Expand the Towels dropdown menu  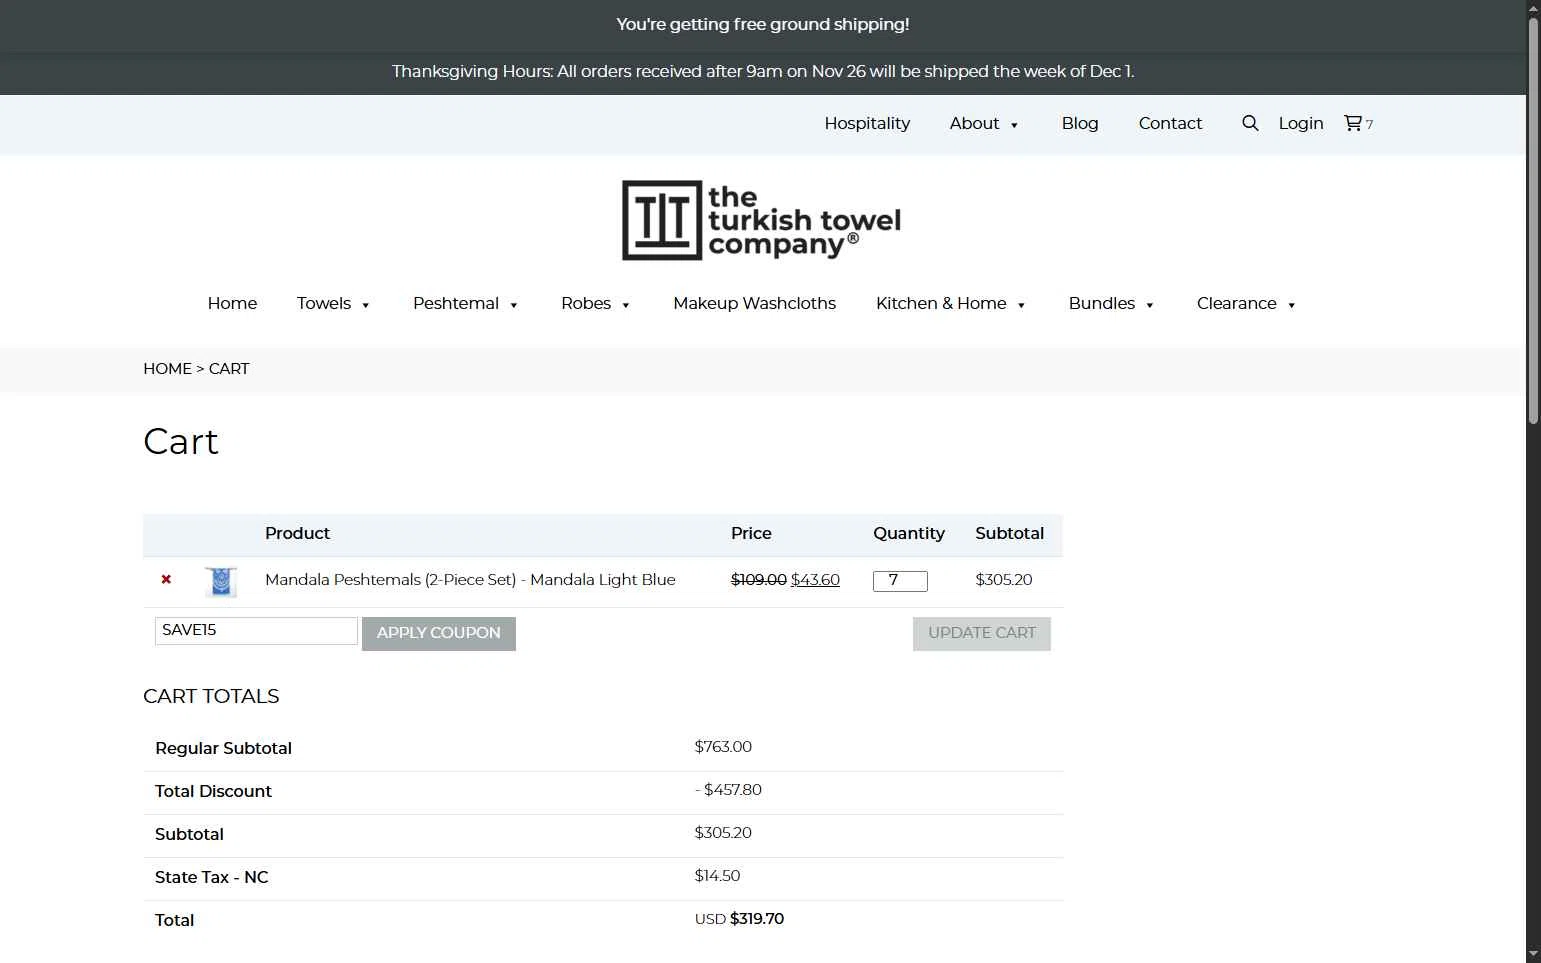click(x=333, y=303)
